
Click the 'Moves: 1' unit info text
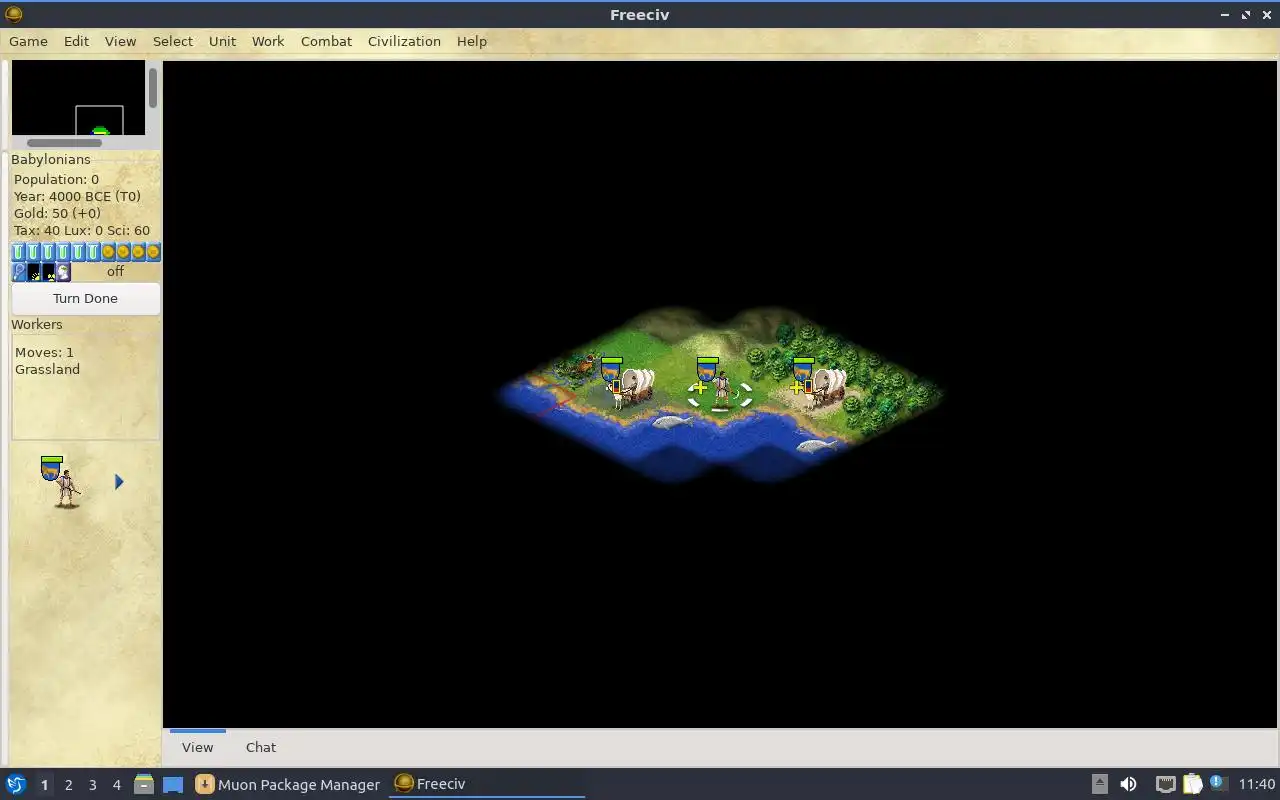coord(44,352)
